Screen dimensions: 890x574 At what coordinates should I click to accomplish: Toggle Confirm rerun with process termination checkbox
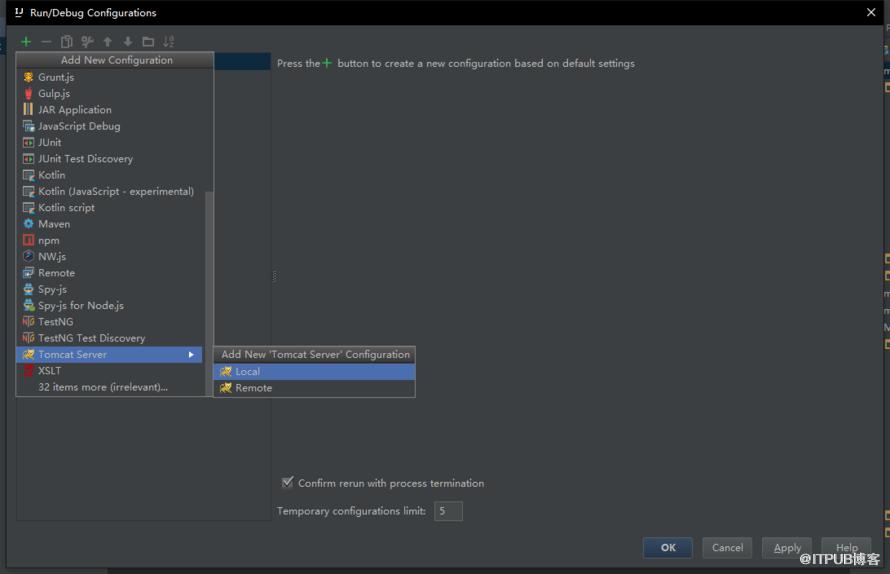(287, 483)
